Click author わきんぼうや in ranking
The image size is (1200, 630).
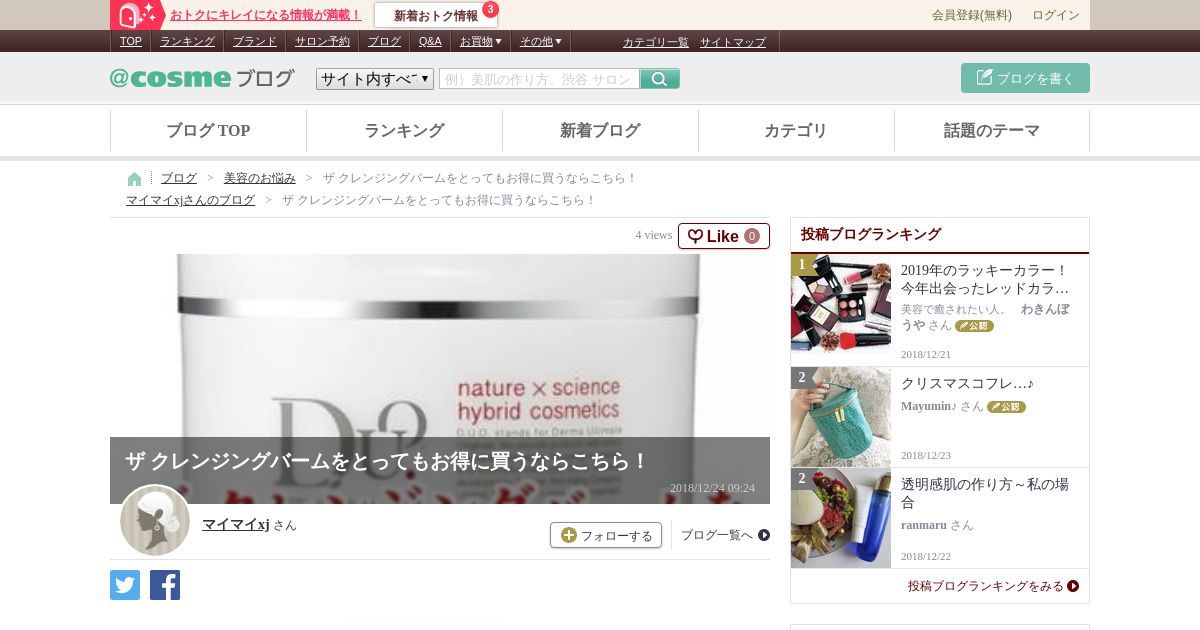click(x=985, y=317)
